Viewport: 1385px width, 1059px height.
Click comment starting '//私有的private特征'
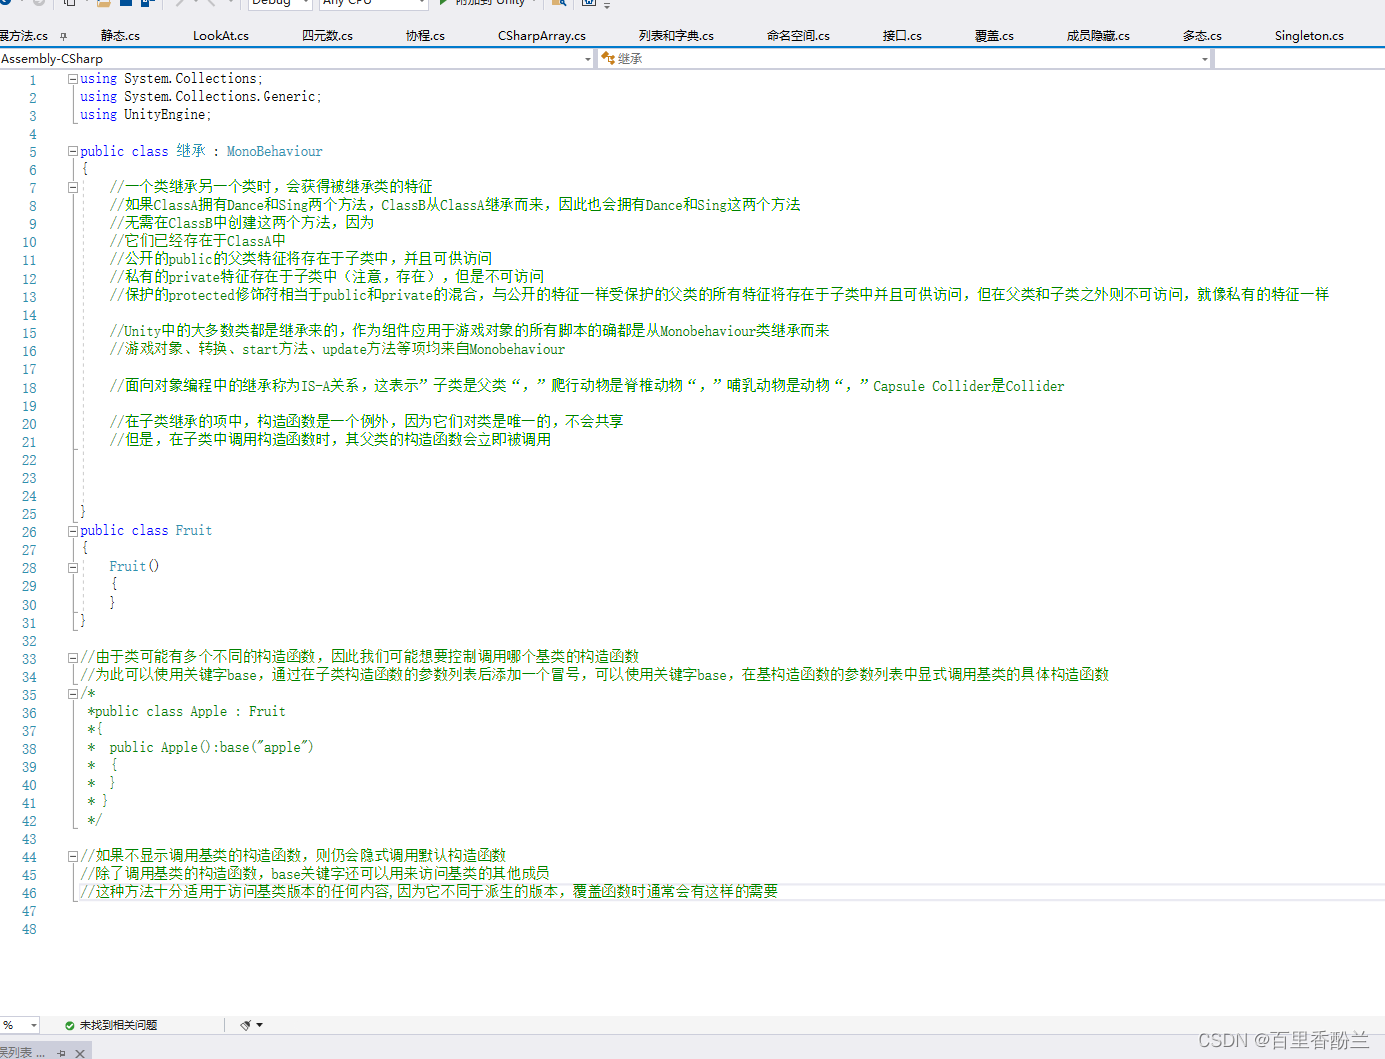[327, 277]
